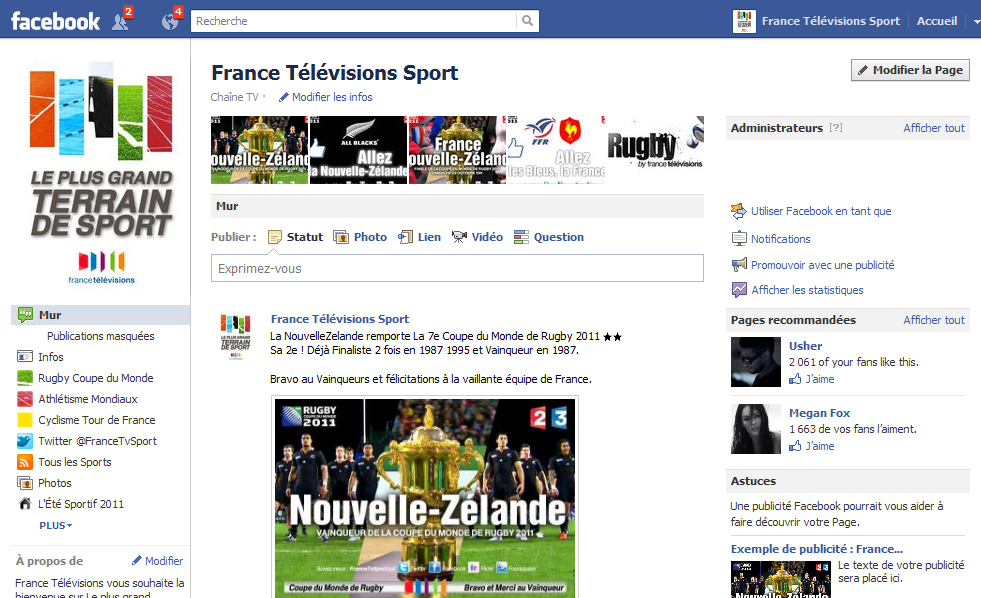Image resolution: width=981 pixels, height=598 pixels.
Task: Click Afficher les statistiques chart icon
Action: pyautogui.click(x=739, y=290)
